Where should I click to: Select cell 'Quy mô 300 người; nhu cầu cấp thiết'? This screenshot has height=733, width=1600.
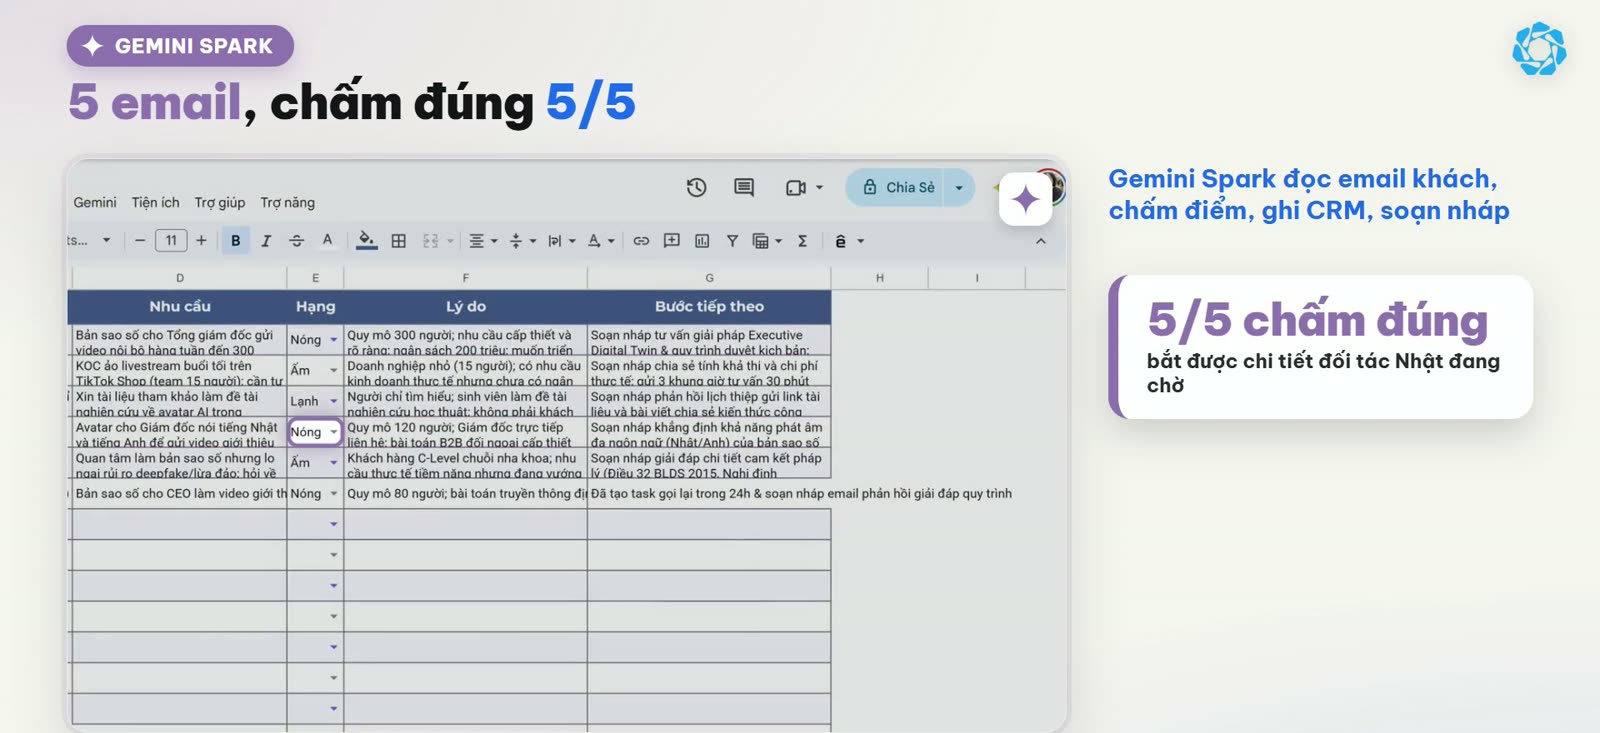coord(465,340)
